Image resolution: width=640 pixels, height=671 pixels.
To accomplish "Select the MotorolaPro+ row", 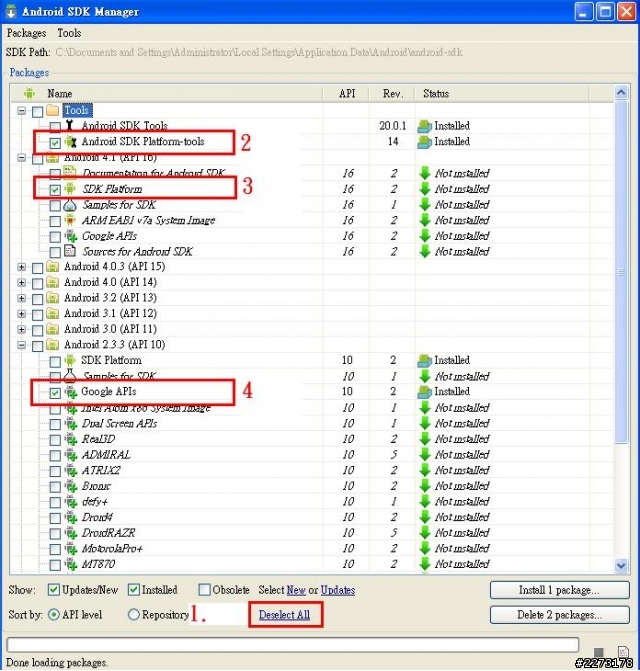I will click(314, 549).
